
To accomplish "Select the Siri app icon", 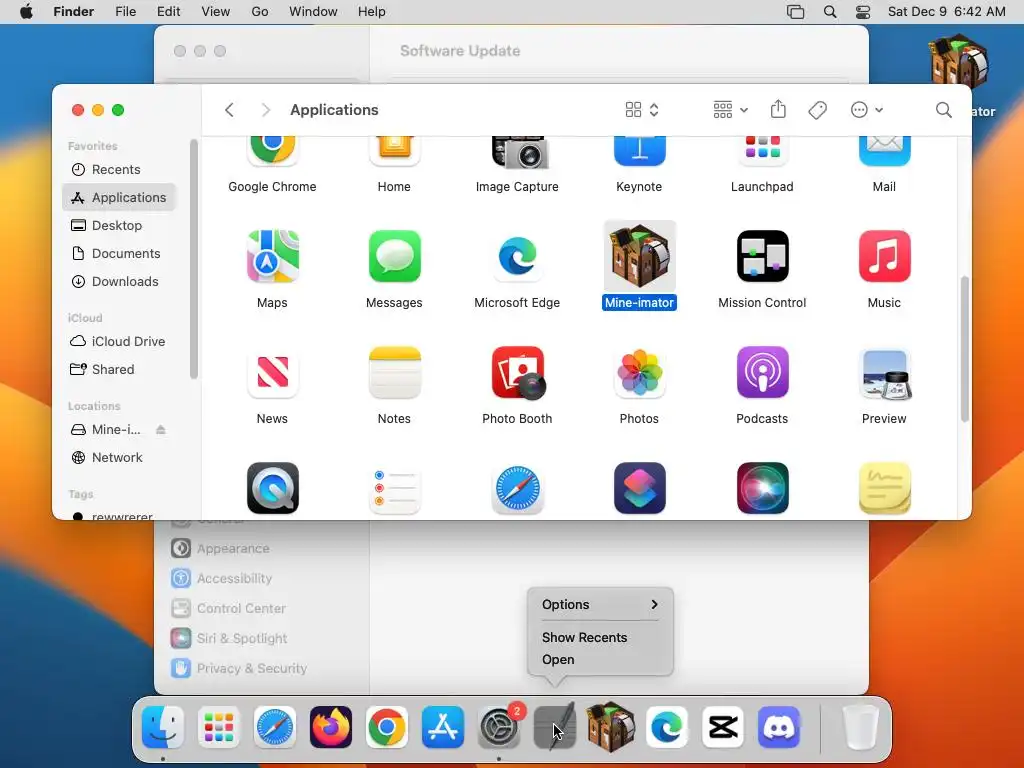I will [x=762, y=488].
